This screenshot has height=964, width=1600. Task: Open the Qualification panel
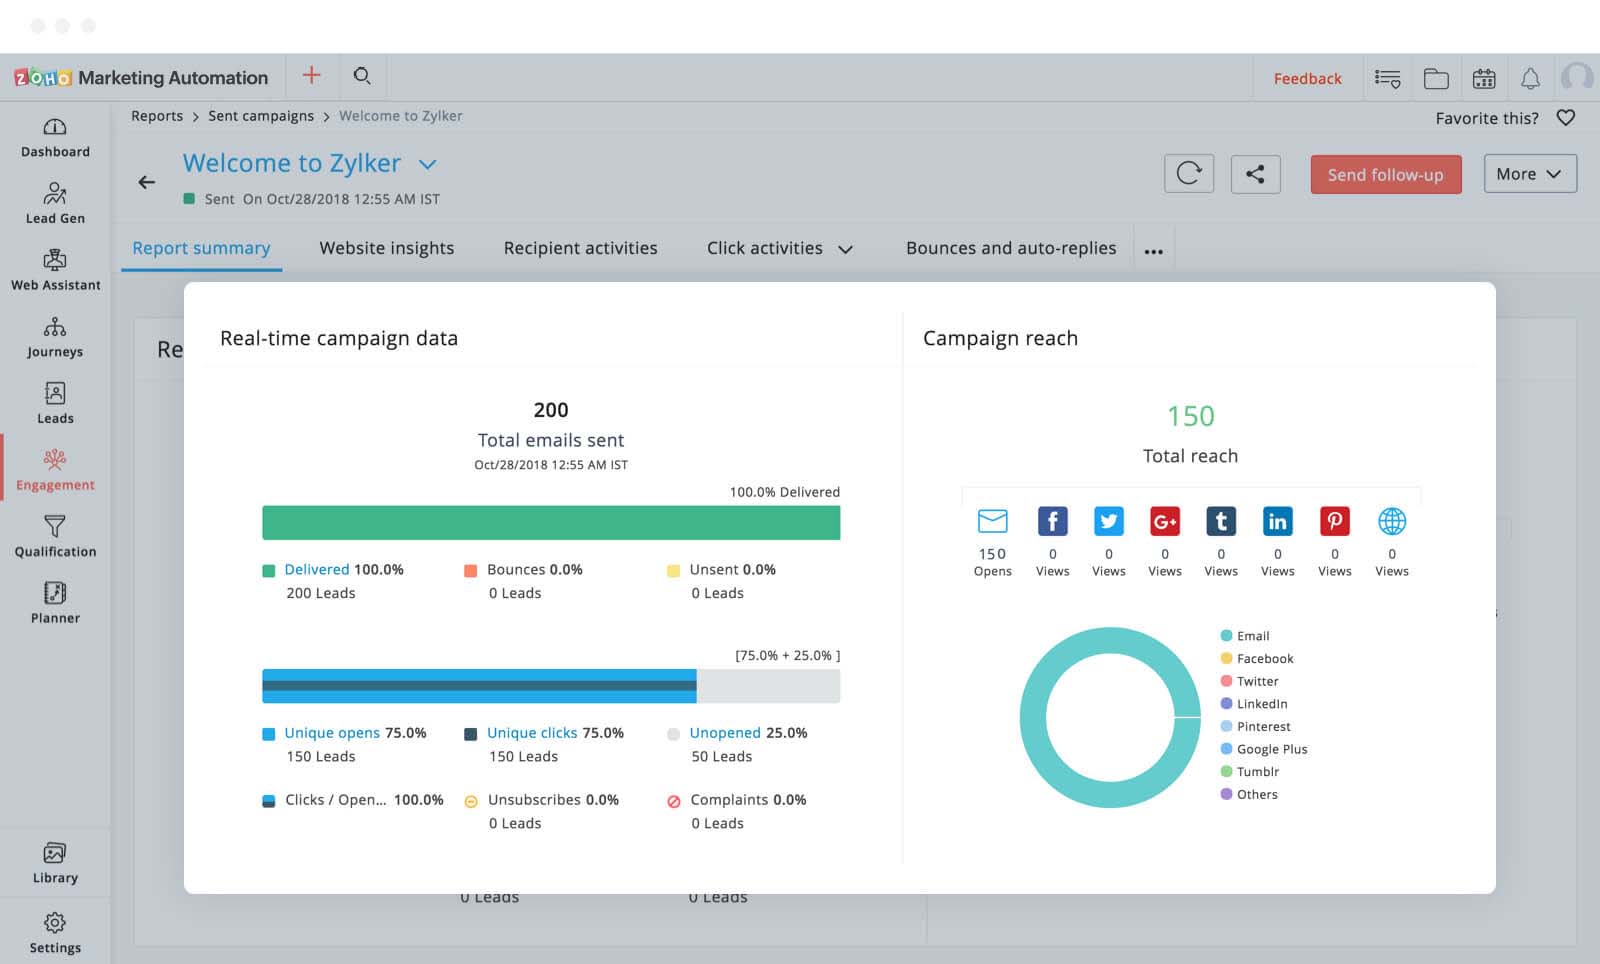coord(55,537)
